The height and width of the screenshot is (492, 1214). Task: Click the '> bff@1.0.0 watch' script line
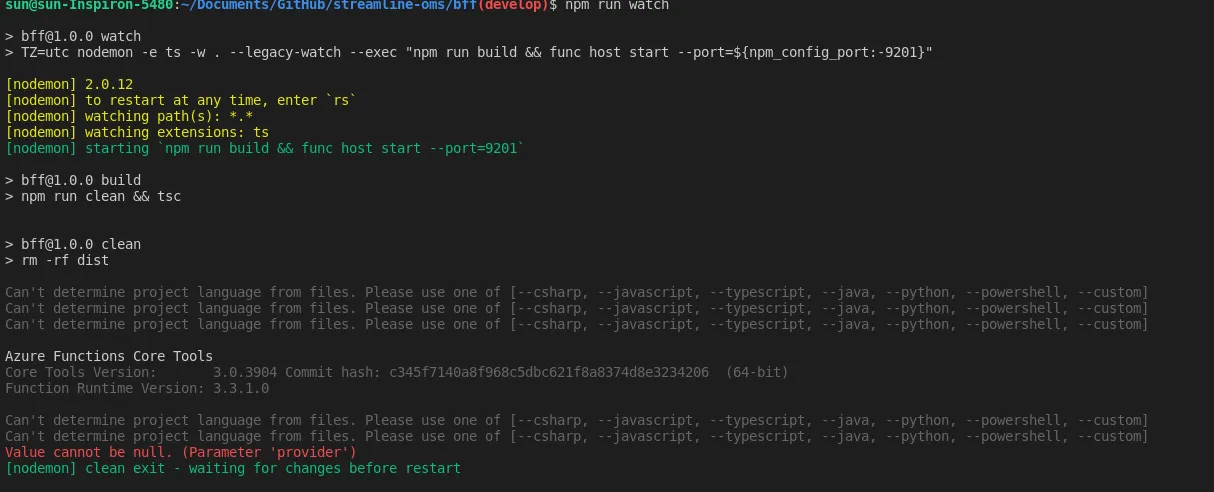(73, 37)
